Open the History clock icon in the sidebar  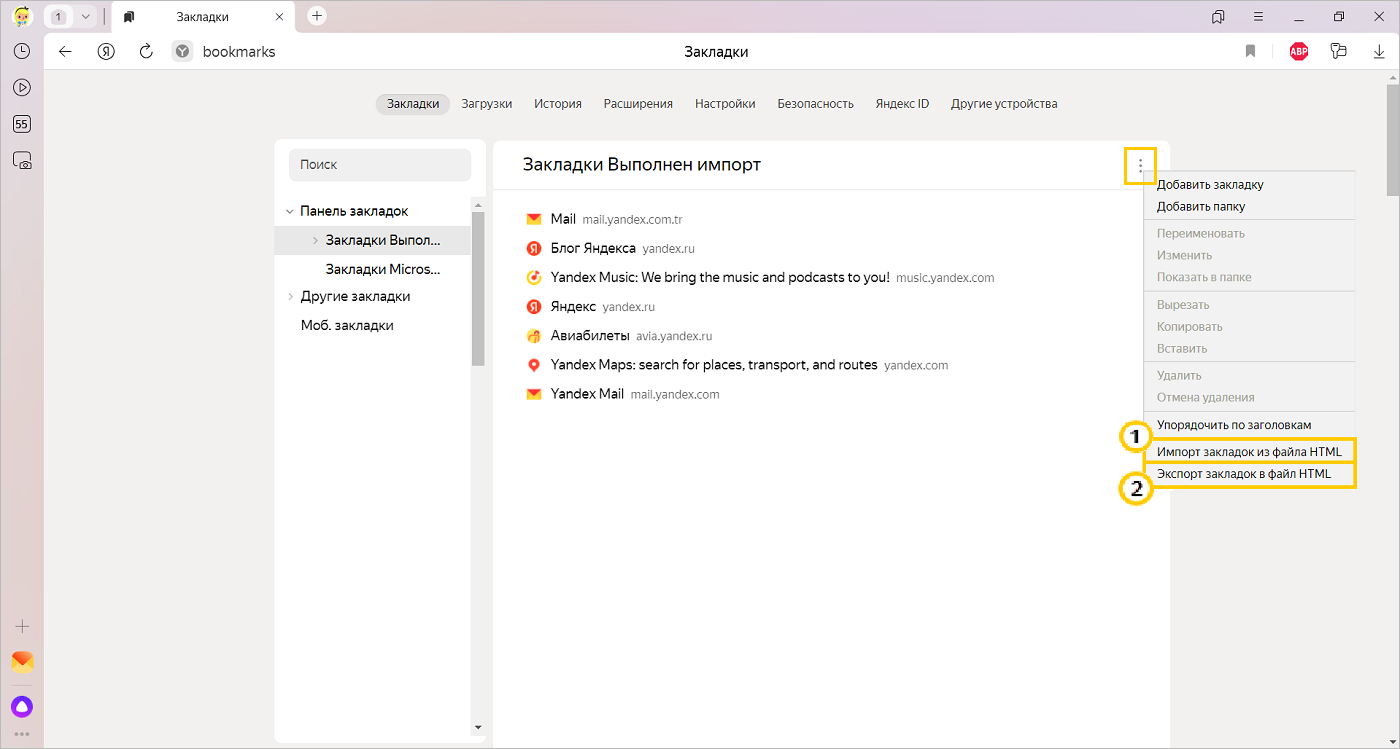tap(21, 51)
